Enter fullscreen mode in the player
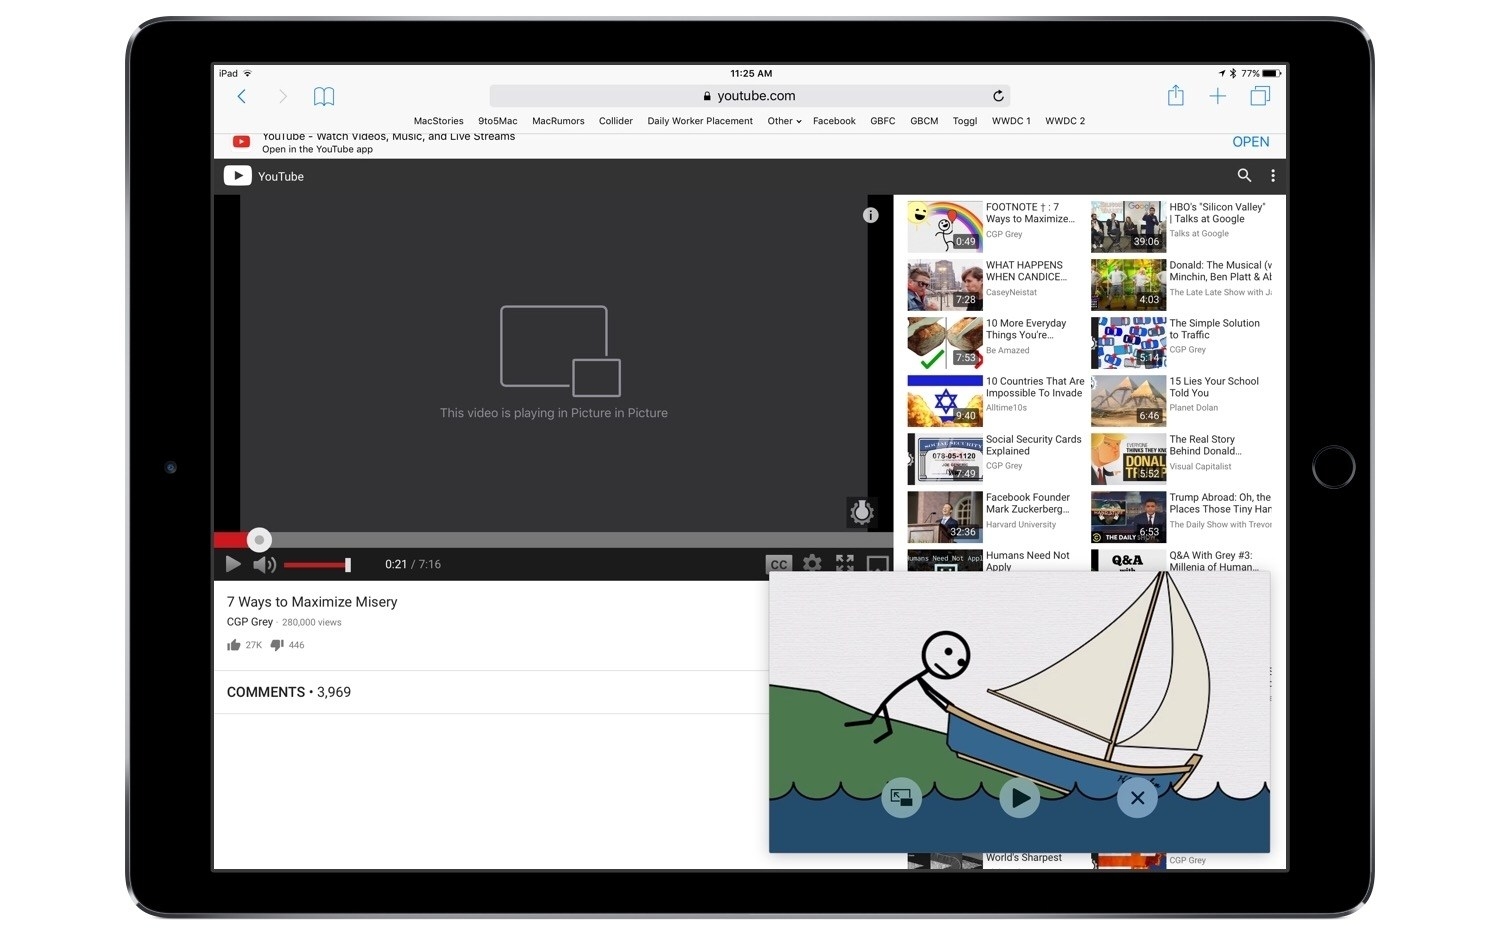This screenshot has width=1500, height=935. tap(844, 564)
